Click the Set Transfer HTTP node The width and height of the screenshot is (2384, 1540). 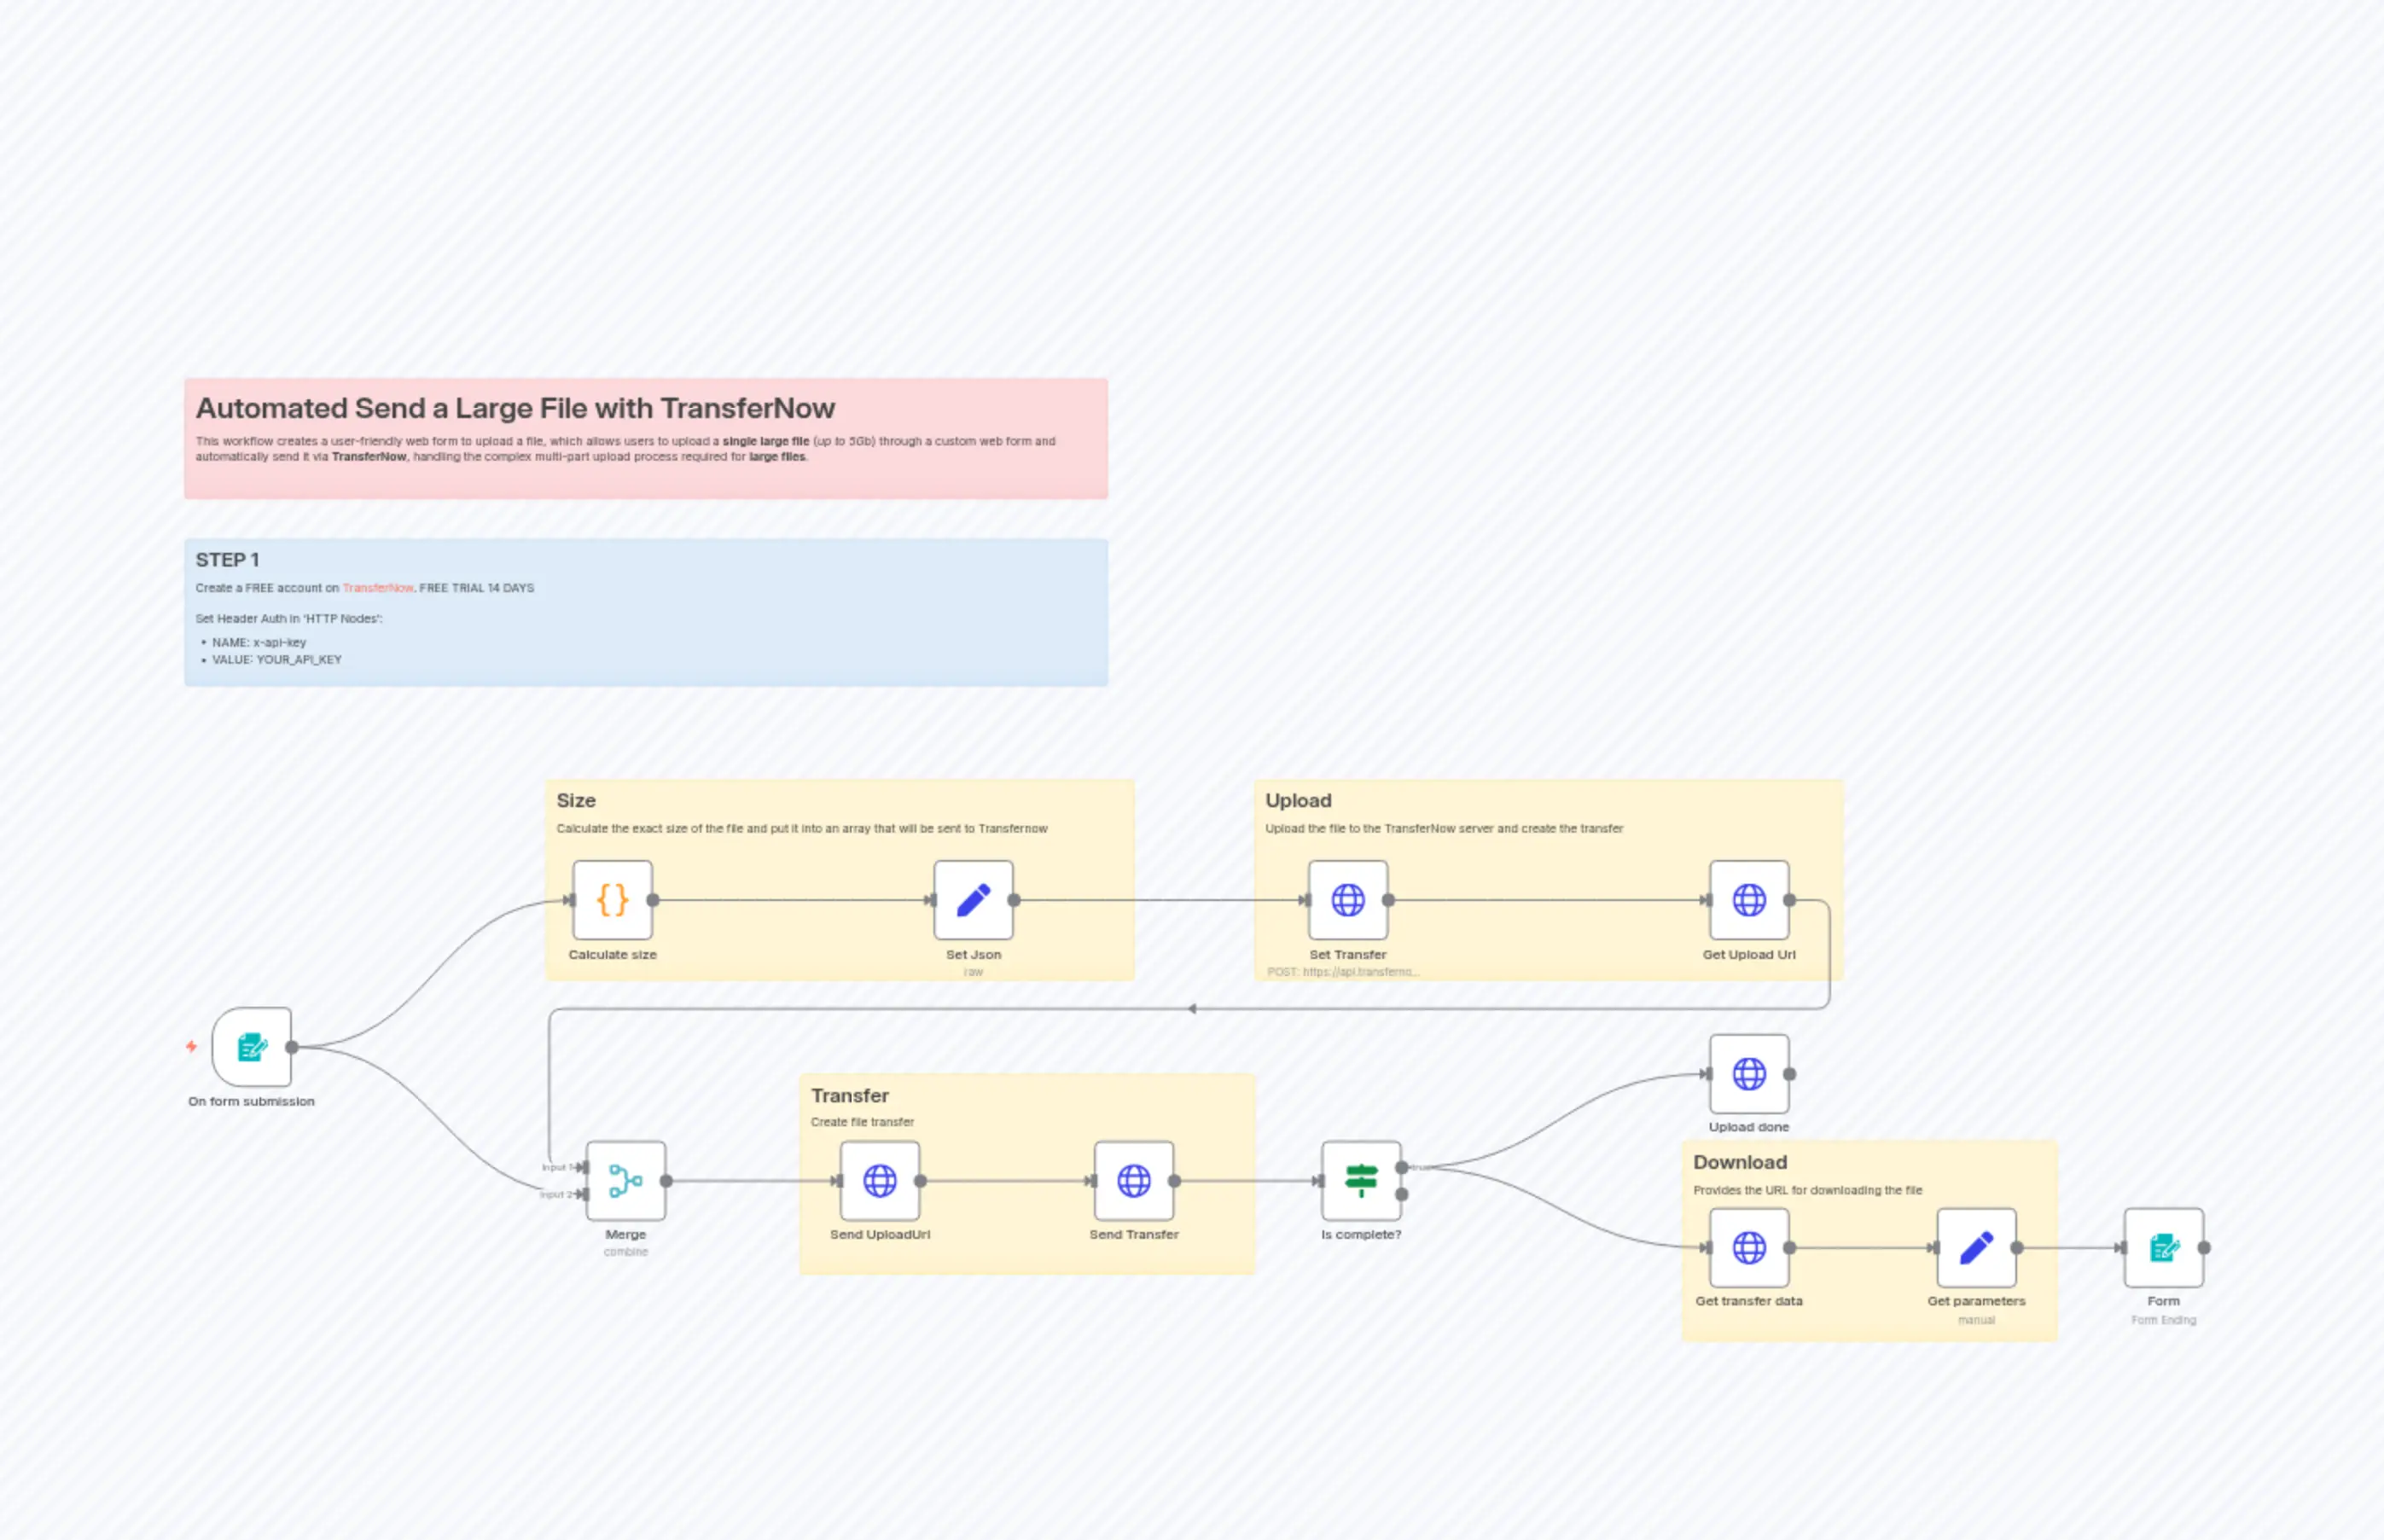(1347, 899)
